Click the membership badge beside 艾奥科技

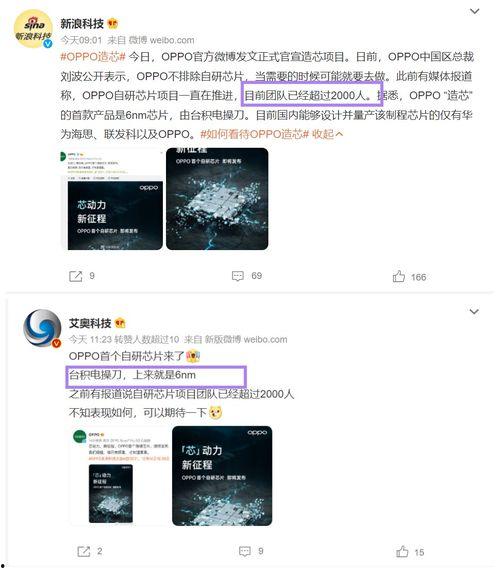[x=120, y=323]
